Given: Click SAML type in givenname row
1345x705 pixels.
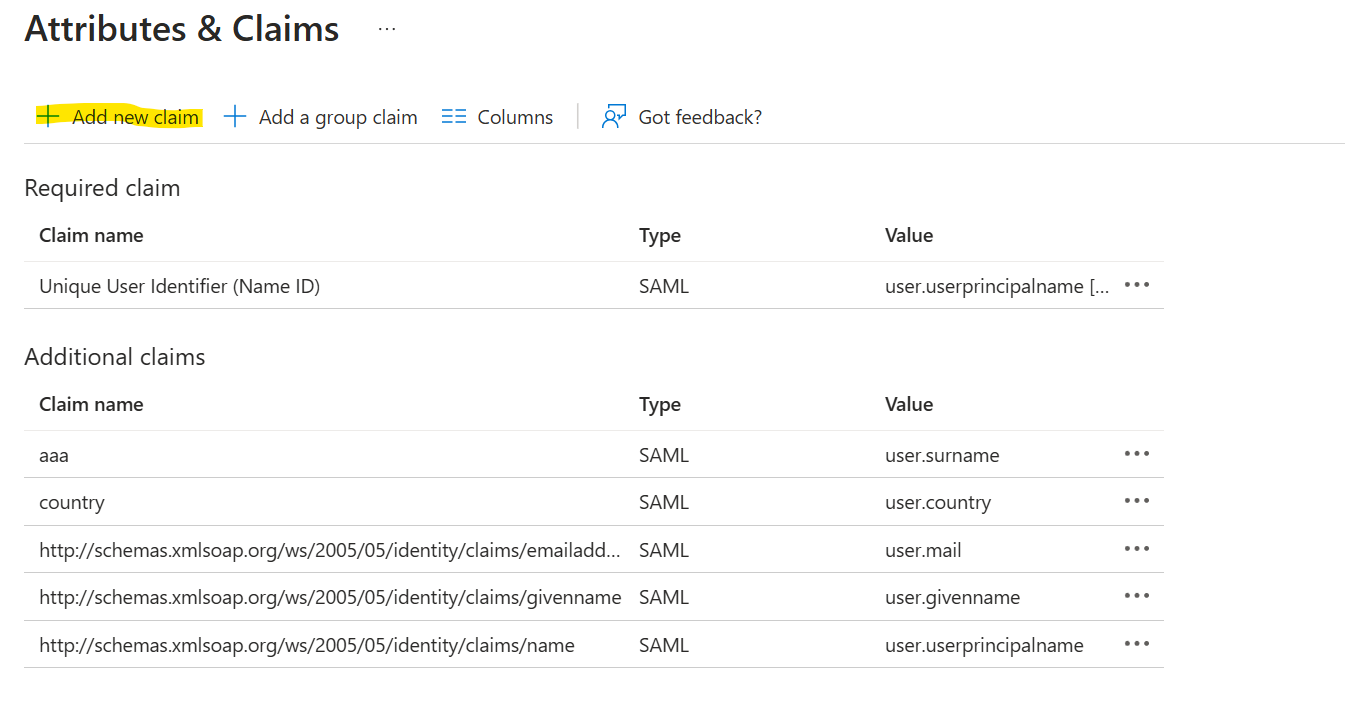Looking at the screenshot, I should click(x=664, y=598).
